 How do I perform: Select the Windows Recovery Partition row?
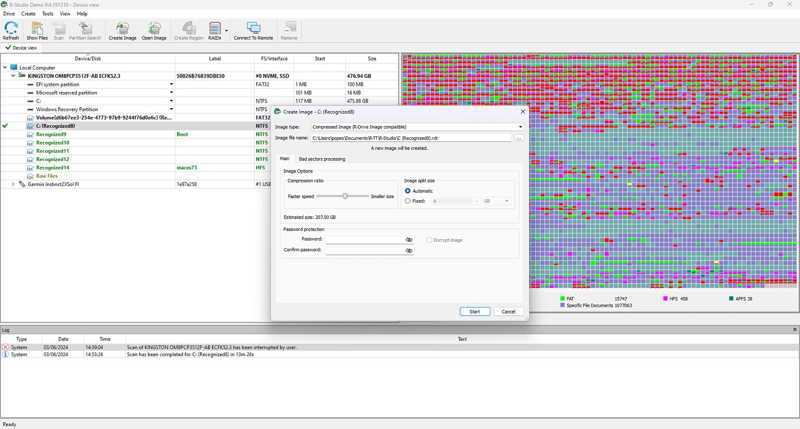pos(199,109)
